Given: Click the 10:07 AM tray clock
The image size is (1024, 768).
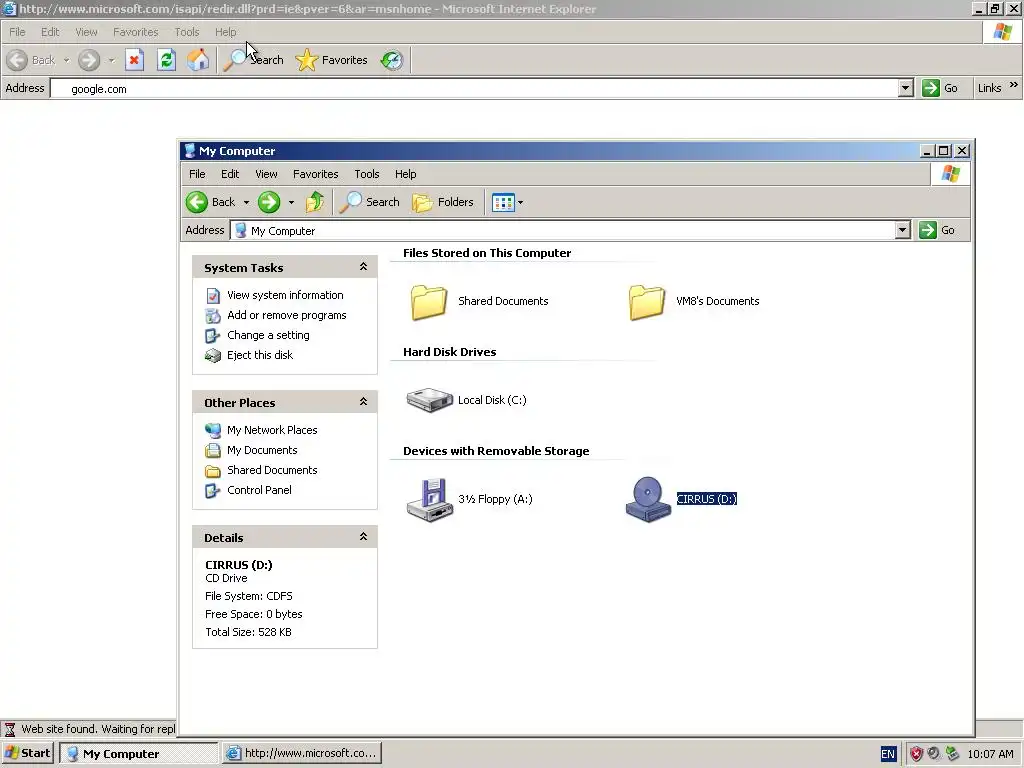Looking at the screenshot, I should tap(990, 754).
